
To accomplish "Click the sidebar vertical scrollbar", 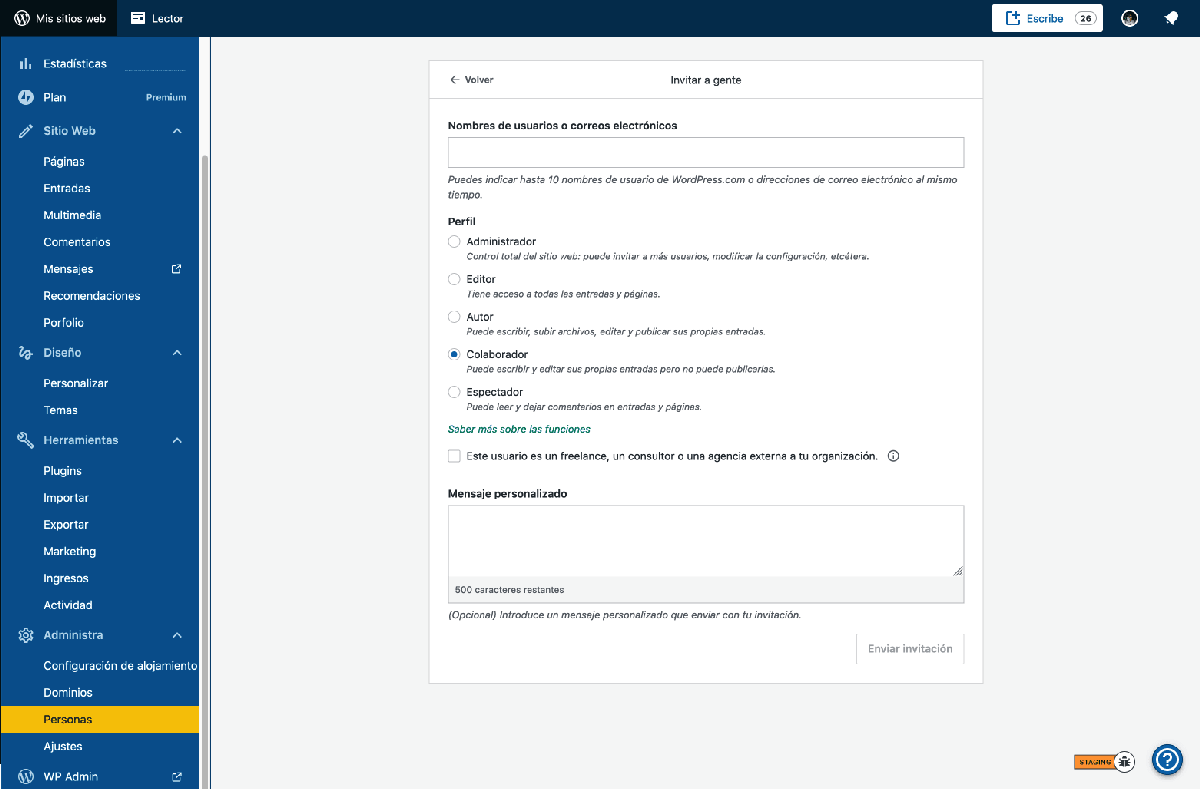I will pos(205,450).
